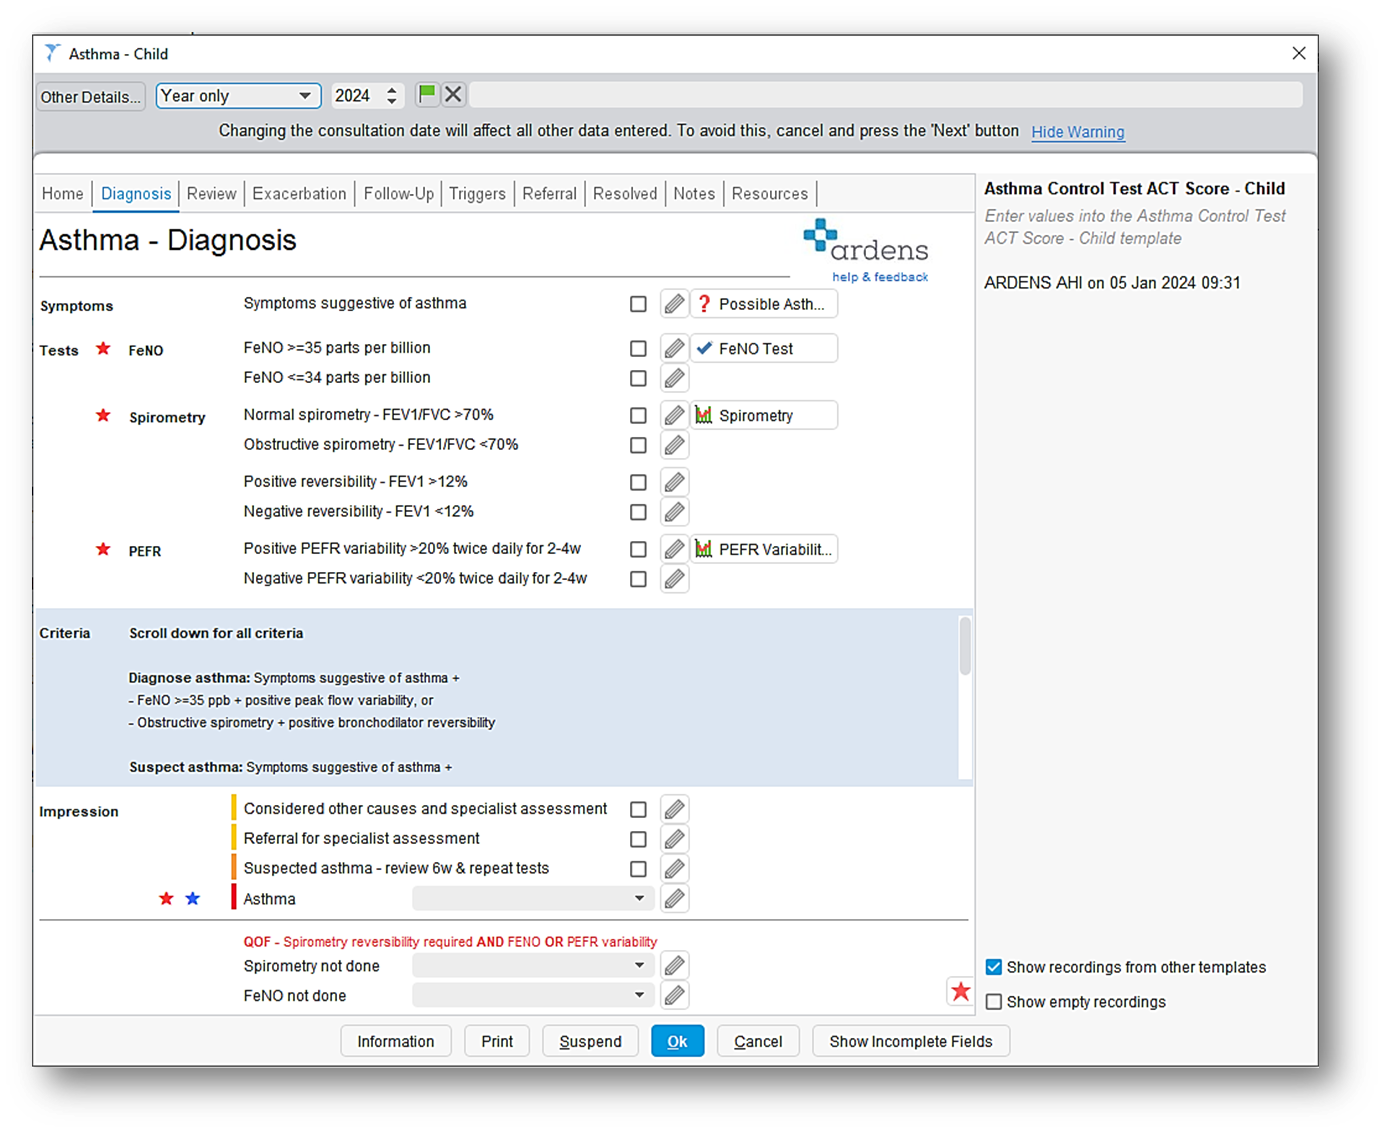Click the year 2024 spinner field
The height and width of the screenshot is (1133, 1384).
coord(367,96)
